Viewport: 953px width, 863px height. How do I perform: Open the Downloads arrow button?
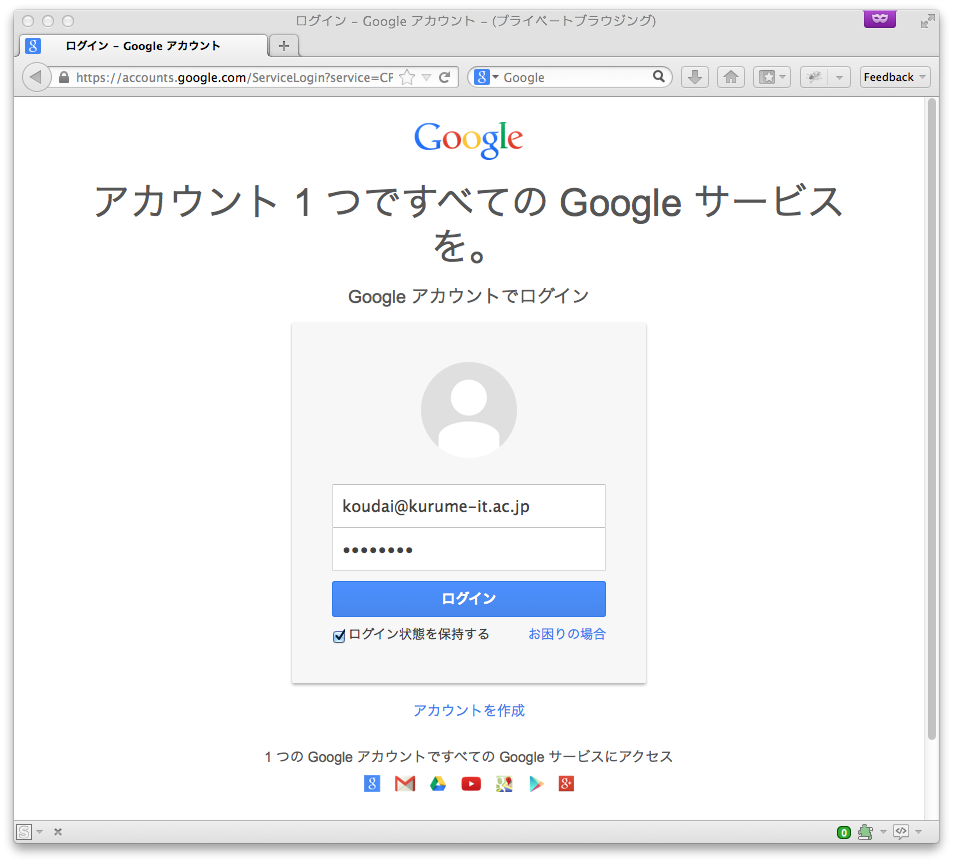pyautogui.click(x=695, y=77)
